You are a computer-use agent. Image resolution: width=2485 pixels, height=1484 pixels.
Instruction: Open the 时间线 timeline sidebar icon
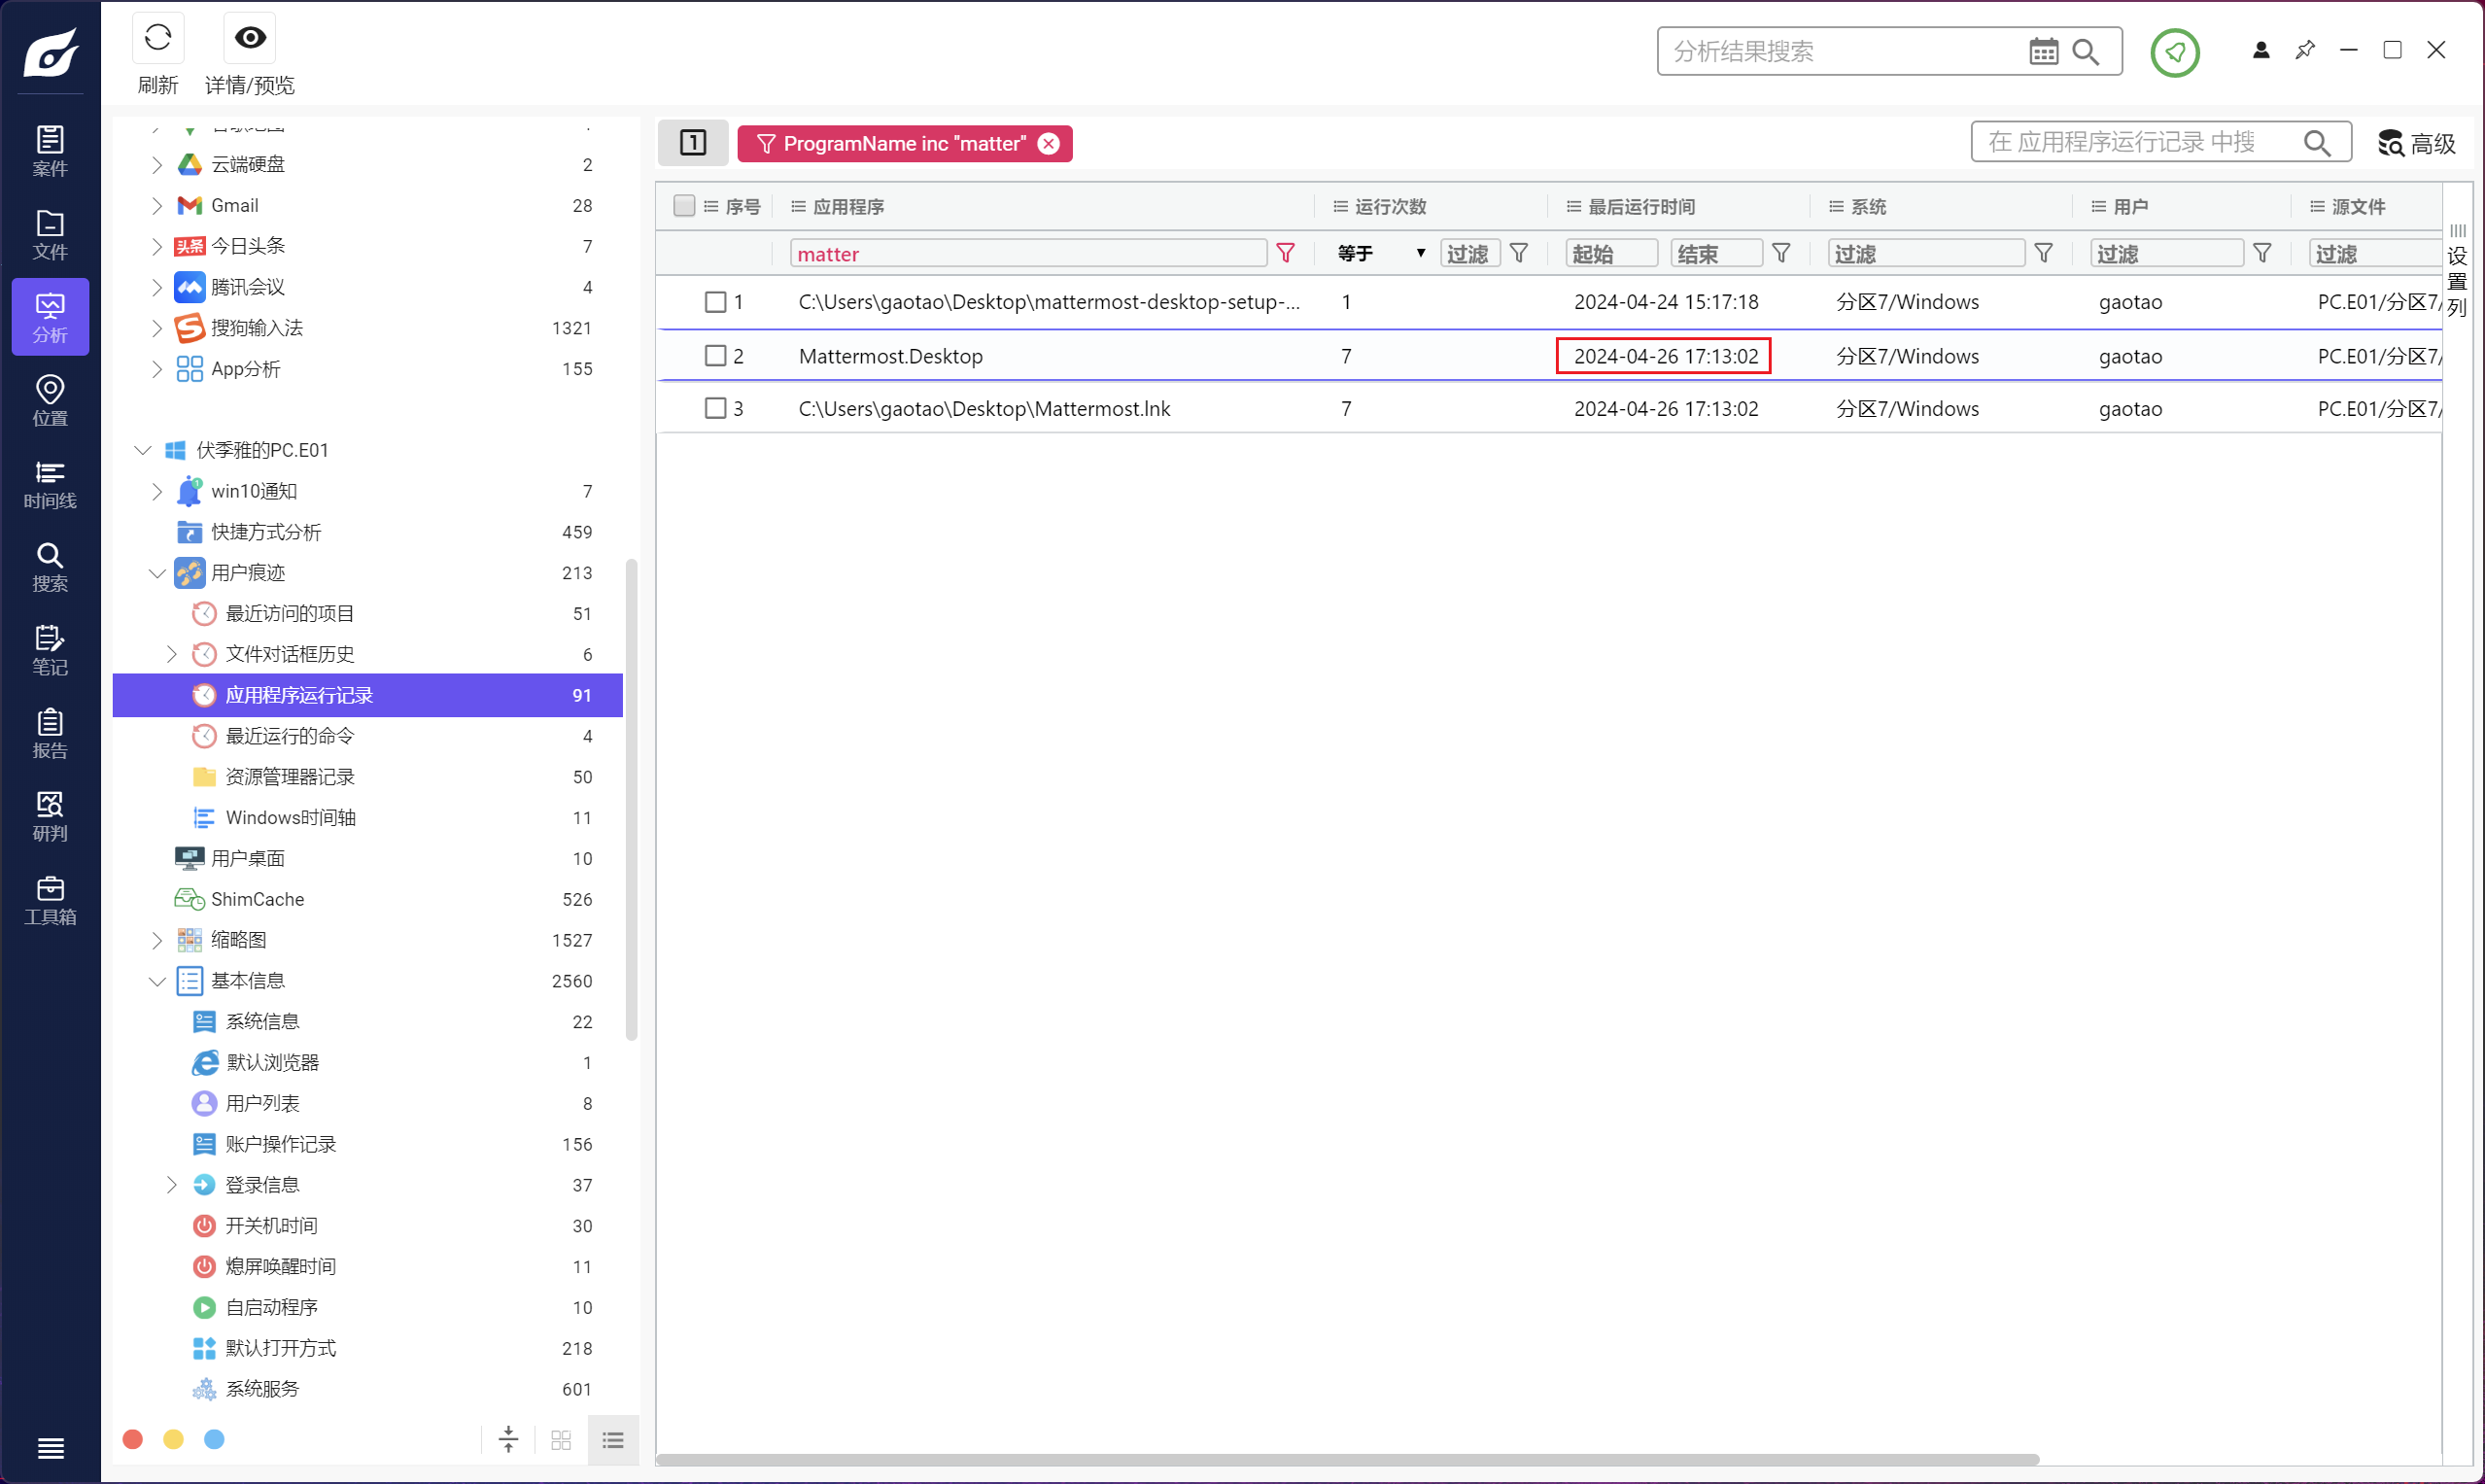50,484
